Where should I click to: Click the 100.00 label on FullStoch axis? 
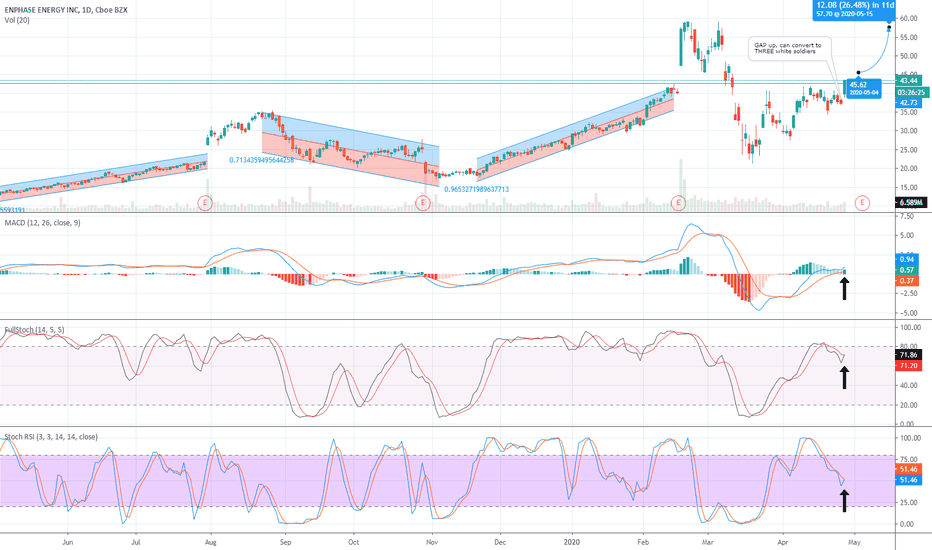(x=910, y=328)
